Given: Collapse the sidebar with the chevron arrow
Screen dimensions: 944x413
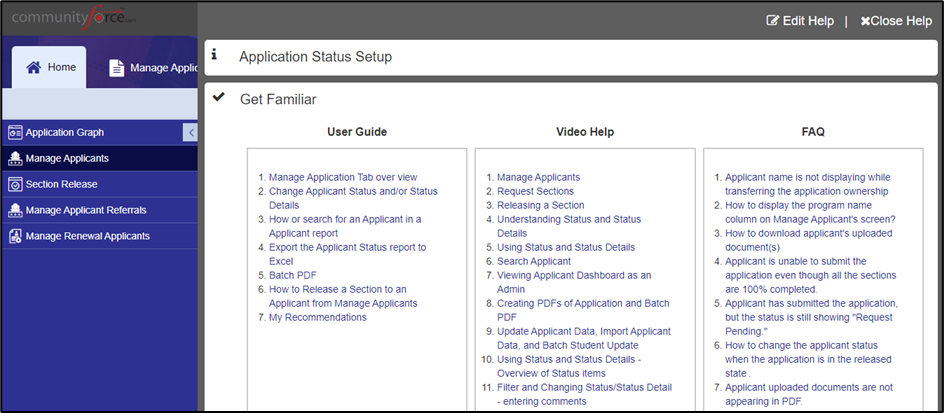Looking at the screenshot, I should coord(190,132).
